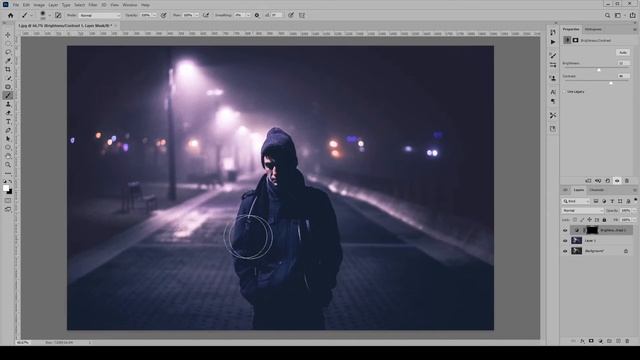Click the Auto button in Properties
Viewport: 640px width, 360px height.
(623, 53)
